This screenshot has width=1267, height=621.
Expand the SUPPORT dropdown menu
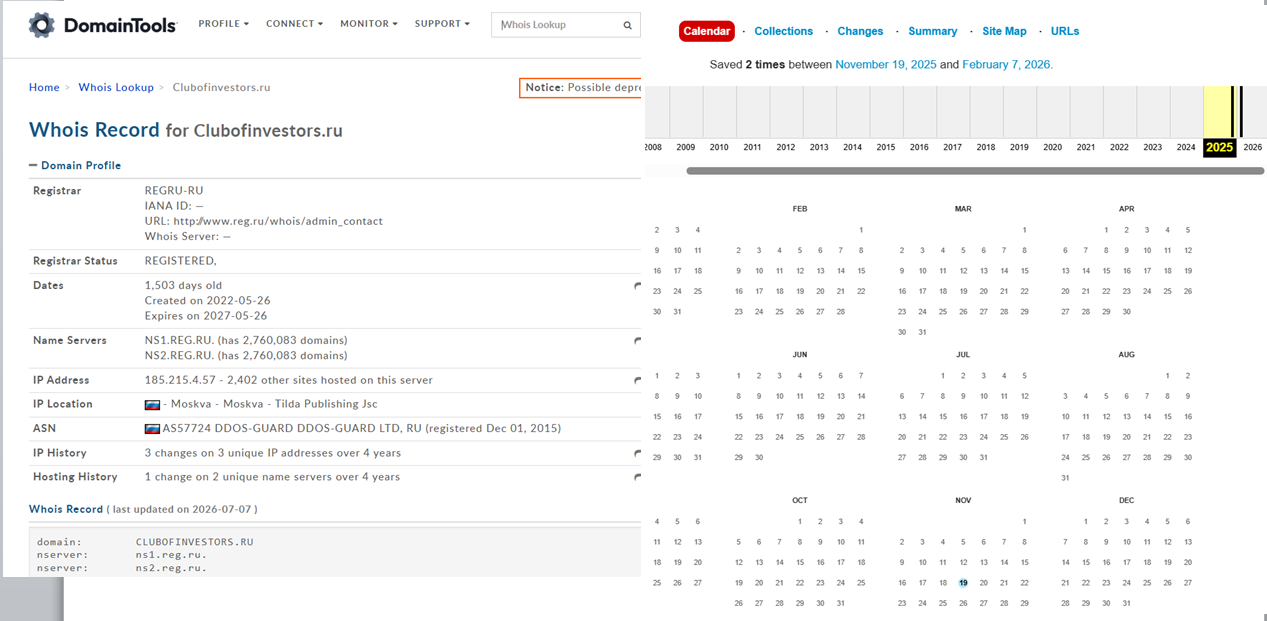442,24
